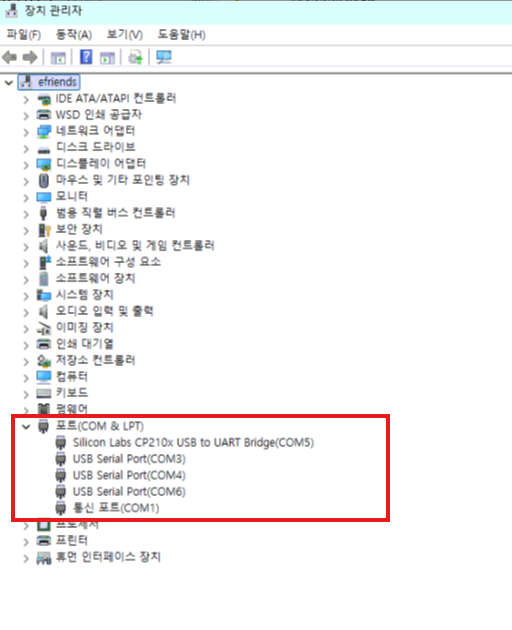Select USB Serial Port(COM3) entry
512x630 pixels.
click(129, 459)
